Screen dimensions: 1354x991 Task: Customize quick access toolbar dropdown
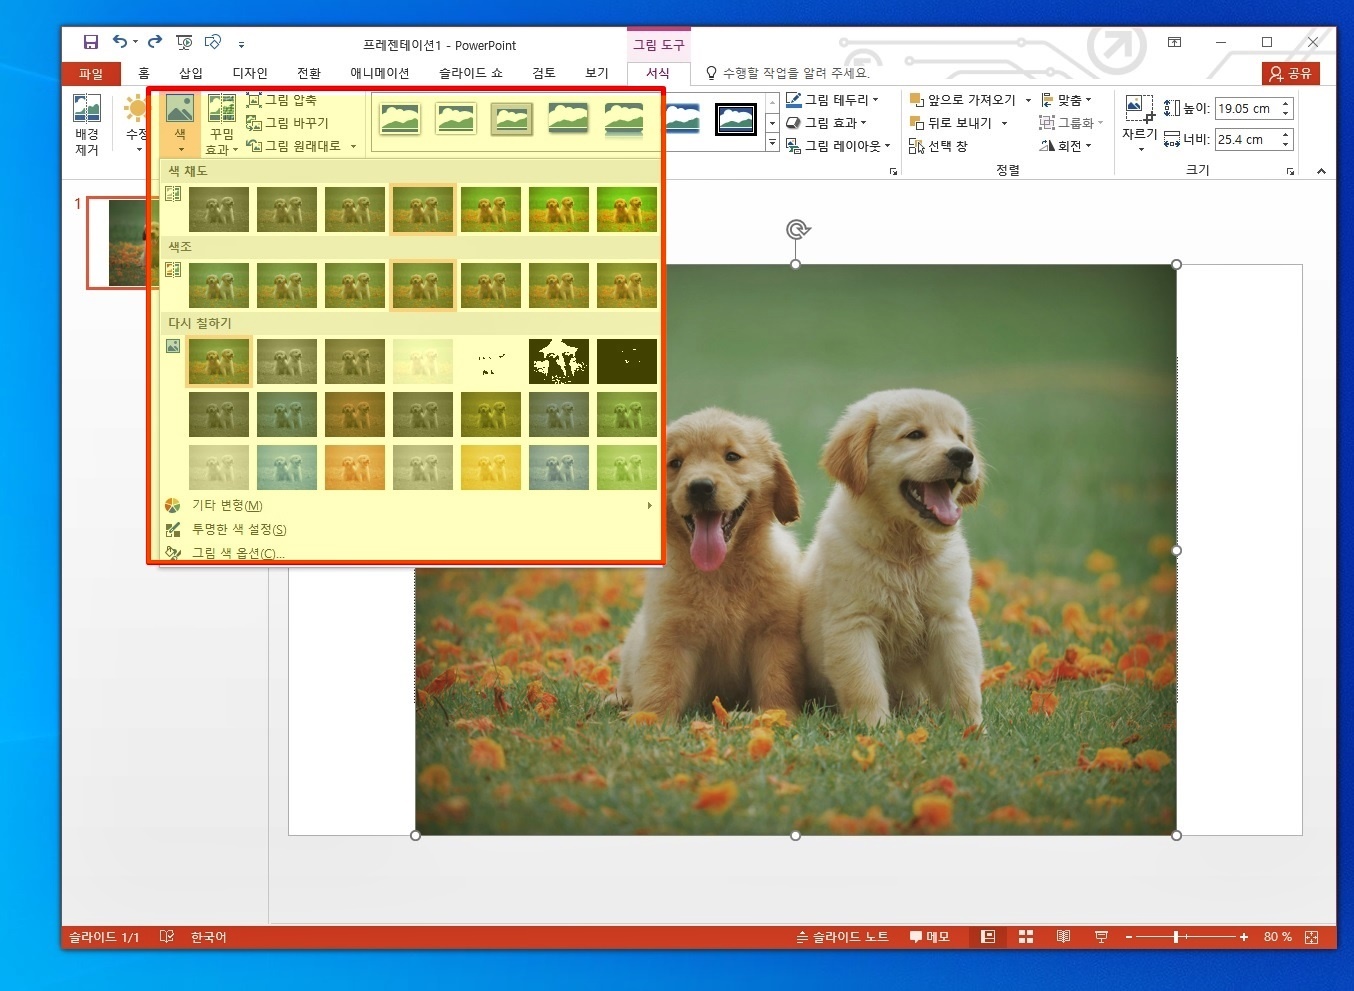[x=241, y=43]
